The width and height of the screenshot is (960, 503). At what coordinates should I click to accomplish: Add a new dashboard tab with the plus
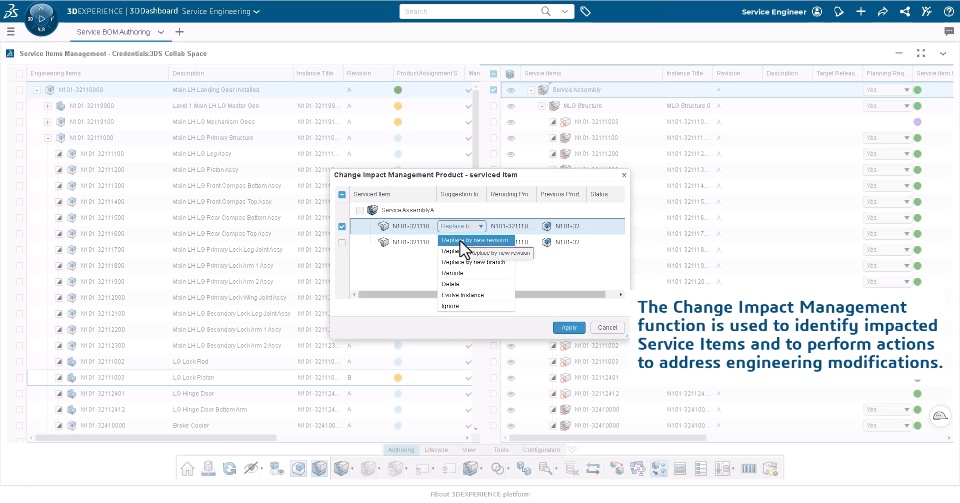point(179,32)
